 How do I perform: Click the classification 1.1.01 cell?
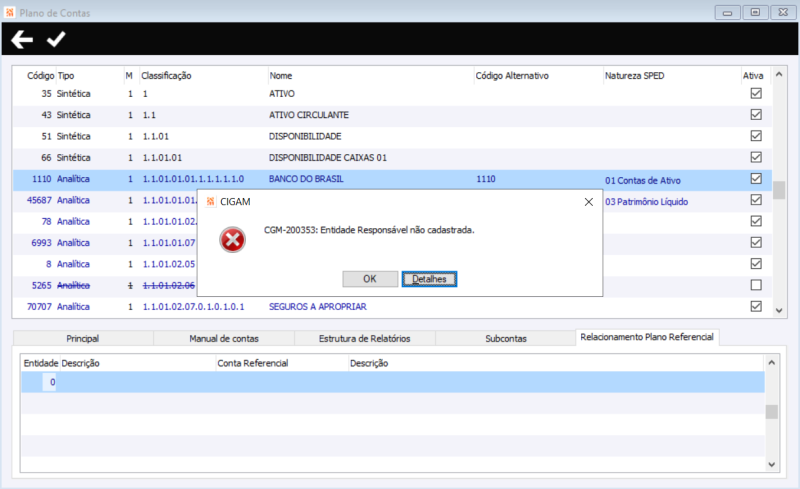click(156, 136)
